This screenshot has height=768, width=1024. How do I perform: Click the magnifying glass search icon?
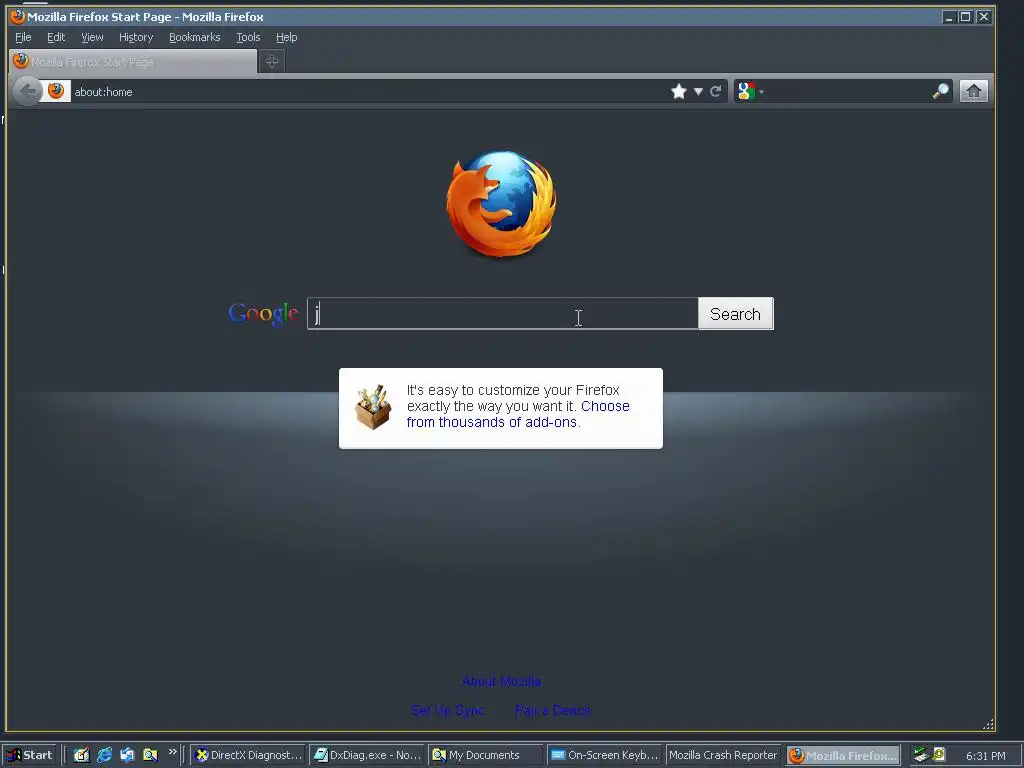coord(940,91)
